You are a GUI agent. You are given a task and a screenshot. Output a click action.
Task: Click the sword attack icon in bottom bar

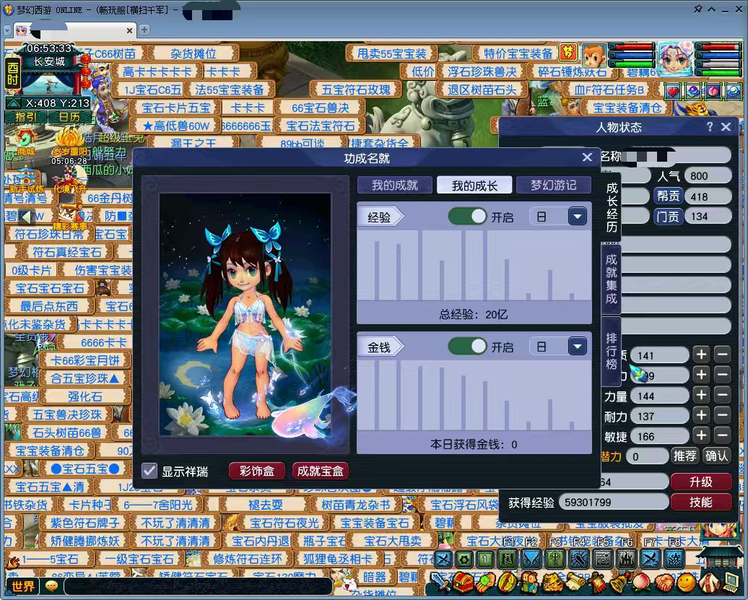(x=440, y=582)
